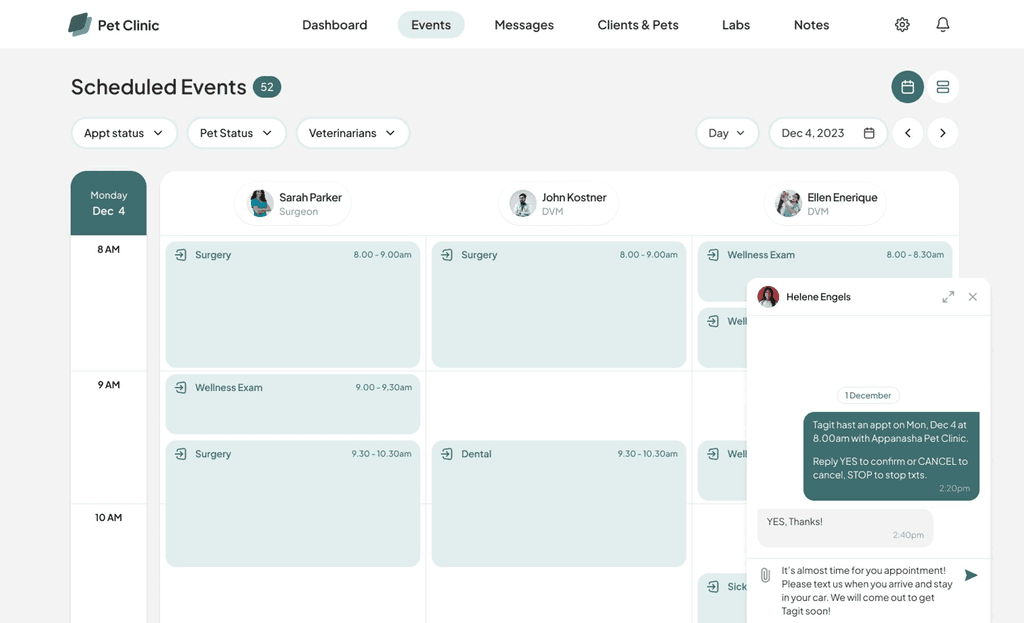Screen dimensions: 1024x623
Task: Open the Notes tab
Action: point(811,25)
